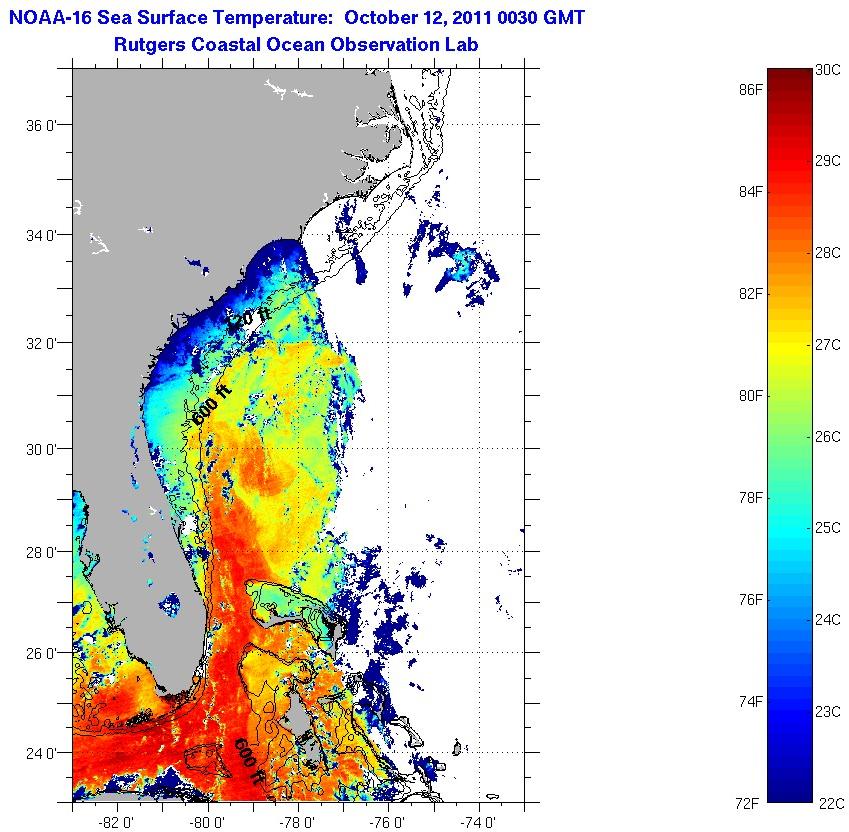Click the 120 ft depth contour label
Viewport: 849px width, 832px height.
[x=248, y=319]
